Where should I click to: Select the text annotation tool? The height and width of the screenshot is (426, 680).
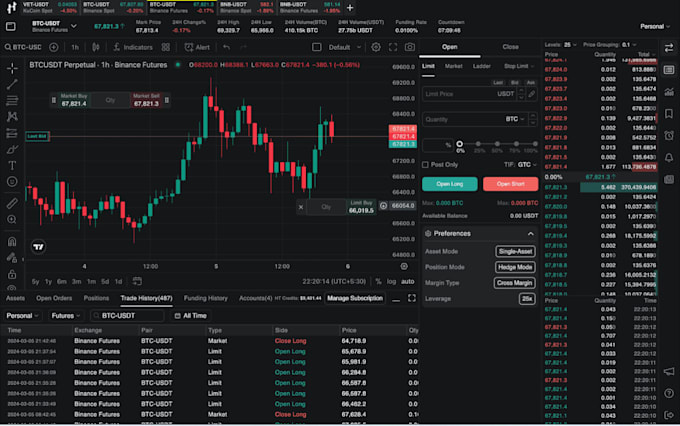pyautogui.click(x=12, y=165)
